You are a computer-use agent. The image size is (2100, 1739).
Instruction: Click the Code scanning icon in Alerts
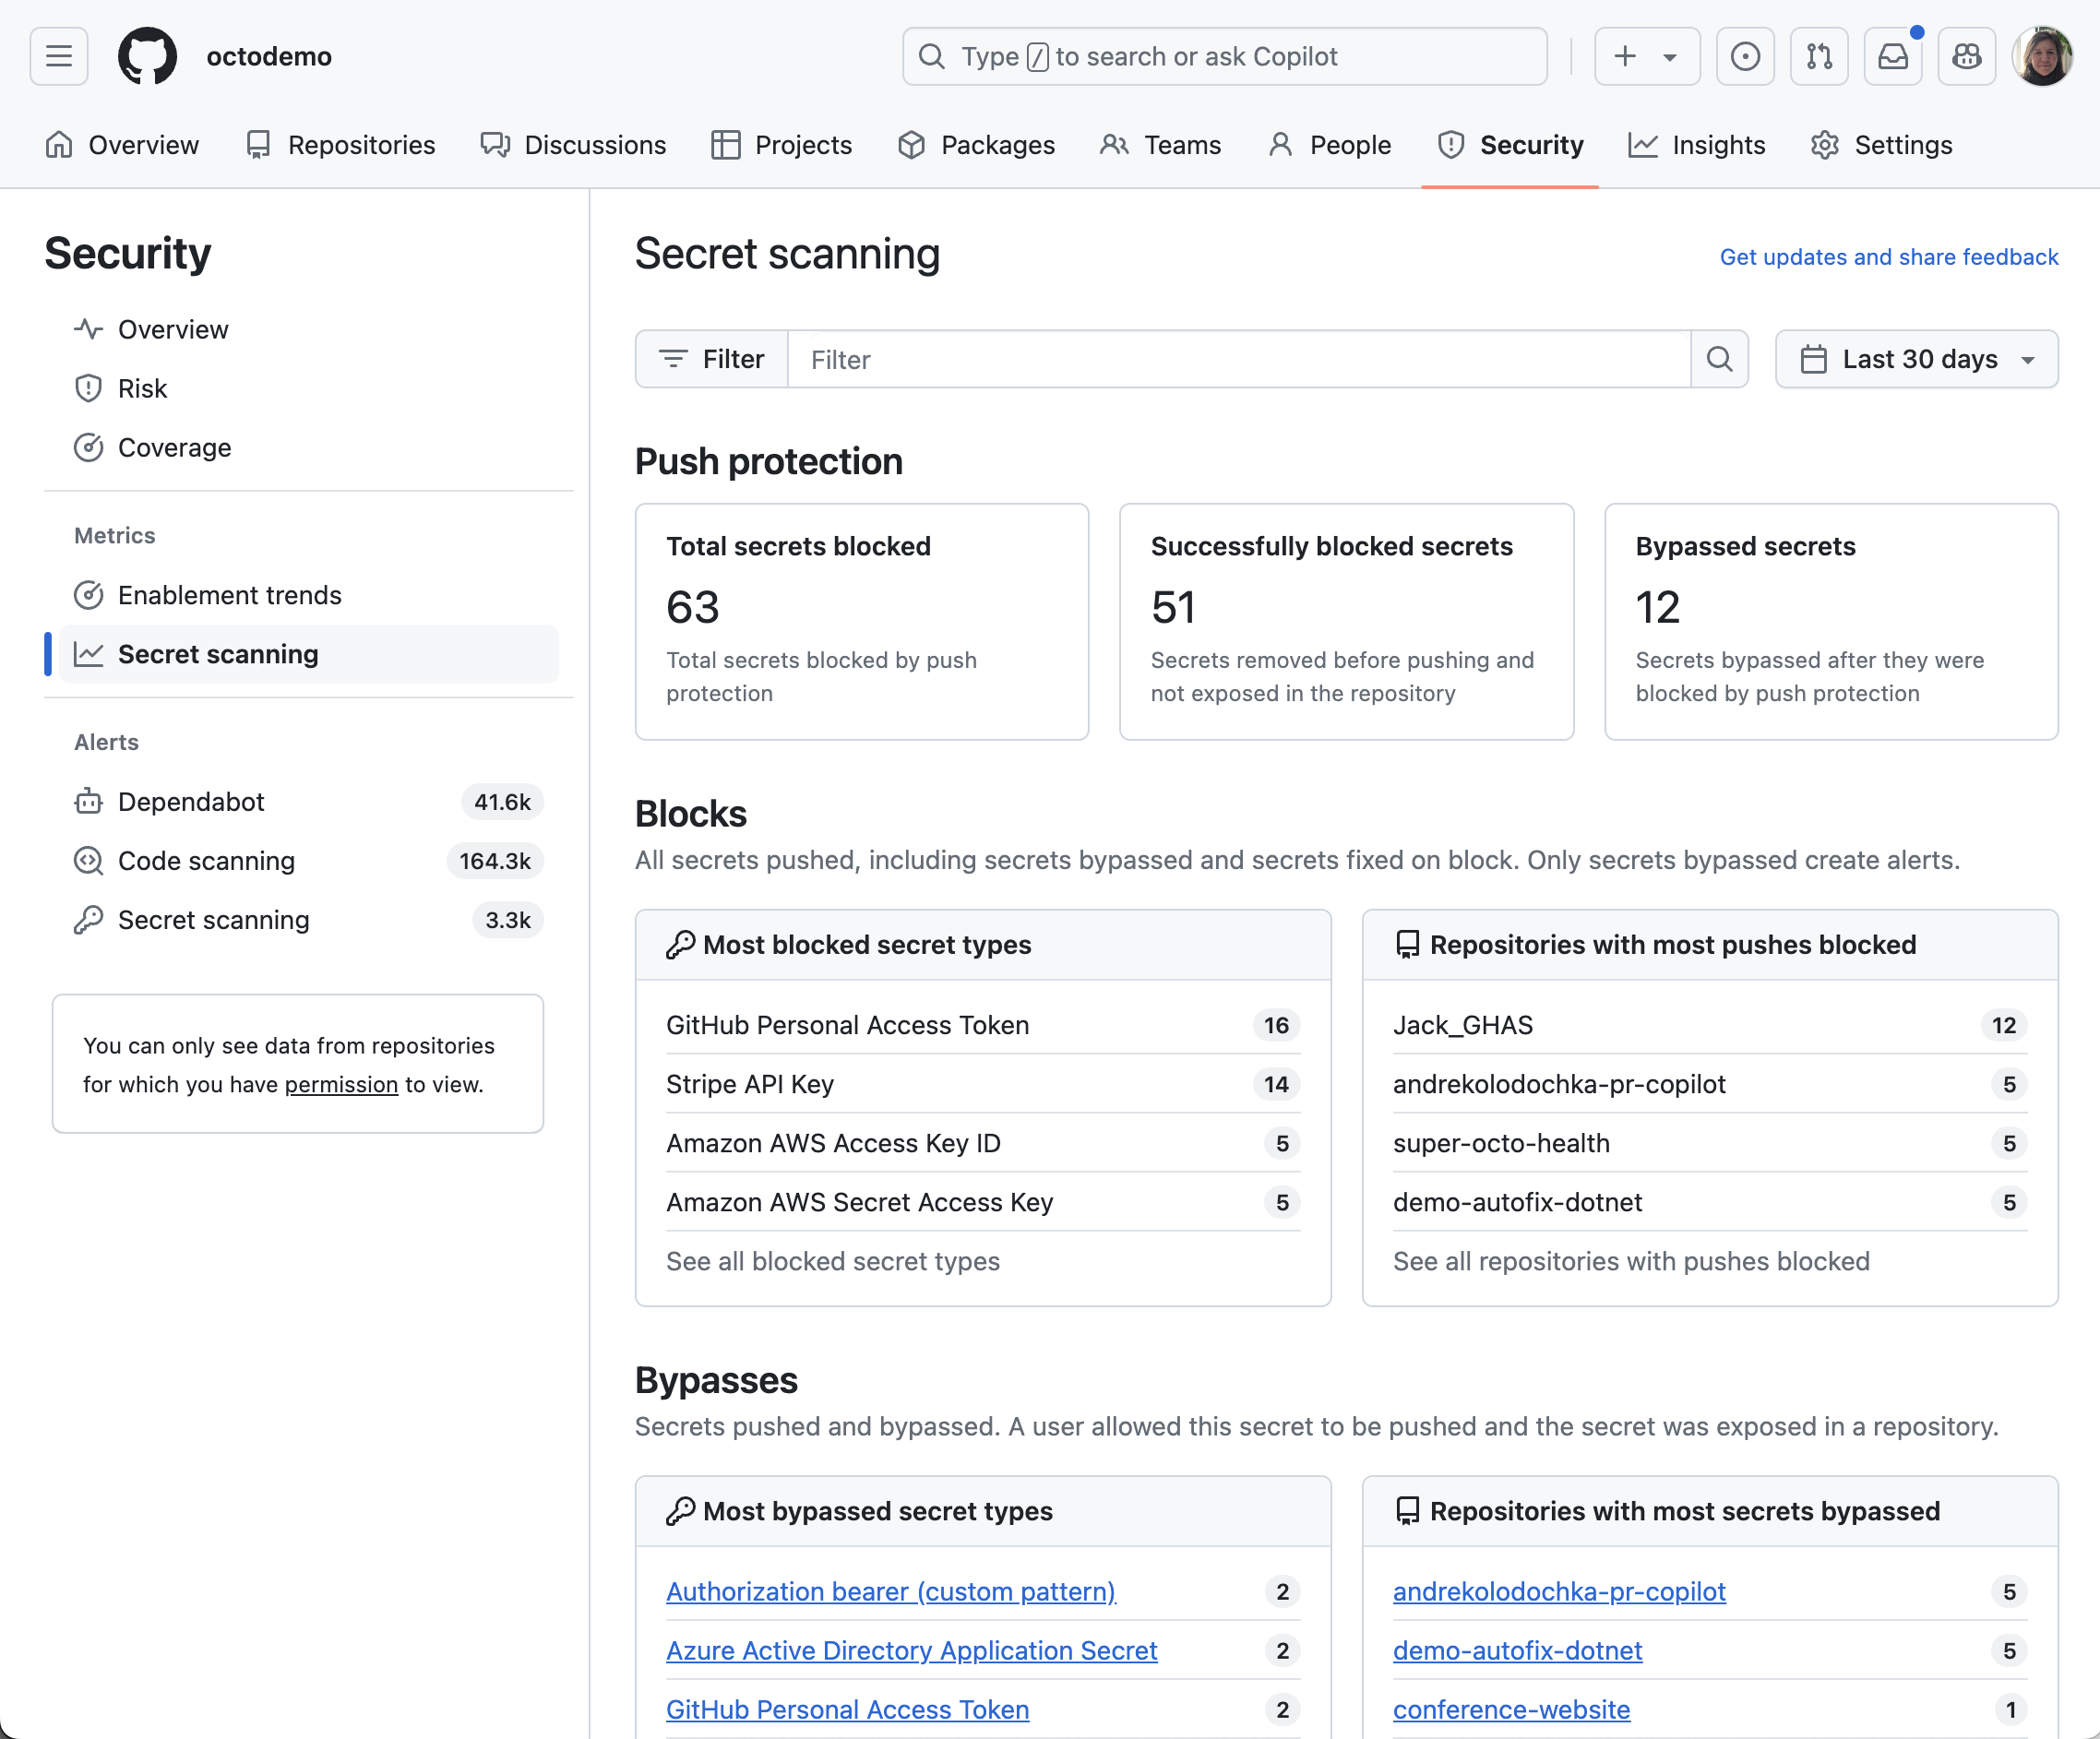point(89,860)
